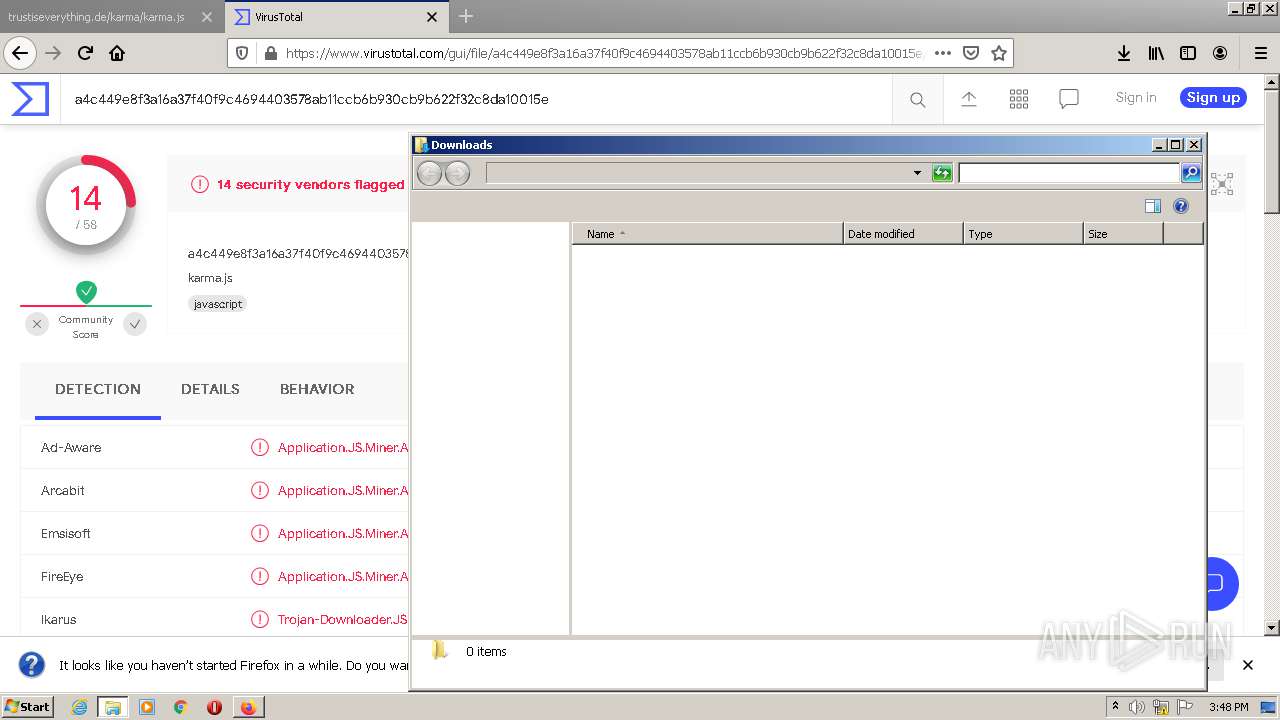Click the Ikarus Trojan-Downloader detection

coord(342,619)
